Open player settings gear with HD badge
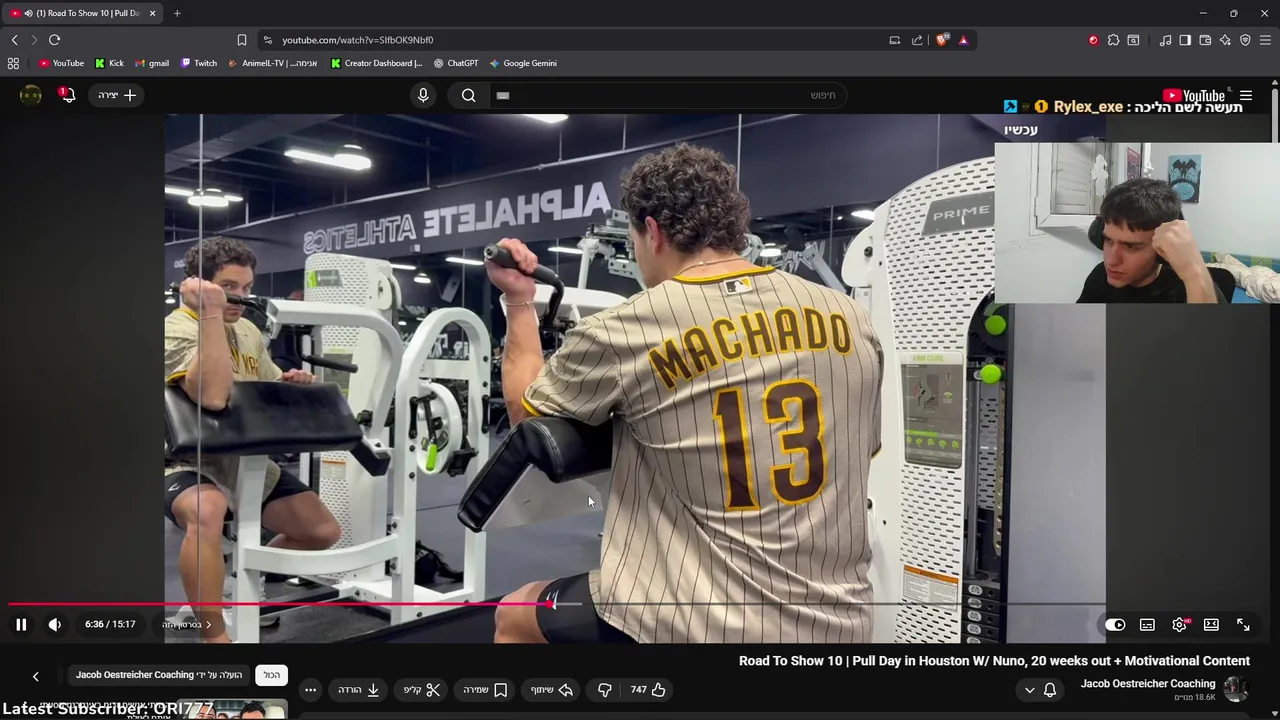1280x720 pixels. [1180, 624]
